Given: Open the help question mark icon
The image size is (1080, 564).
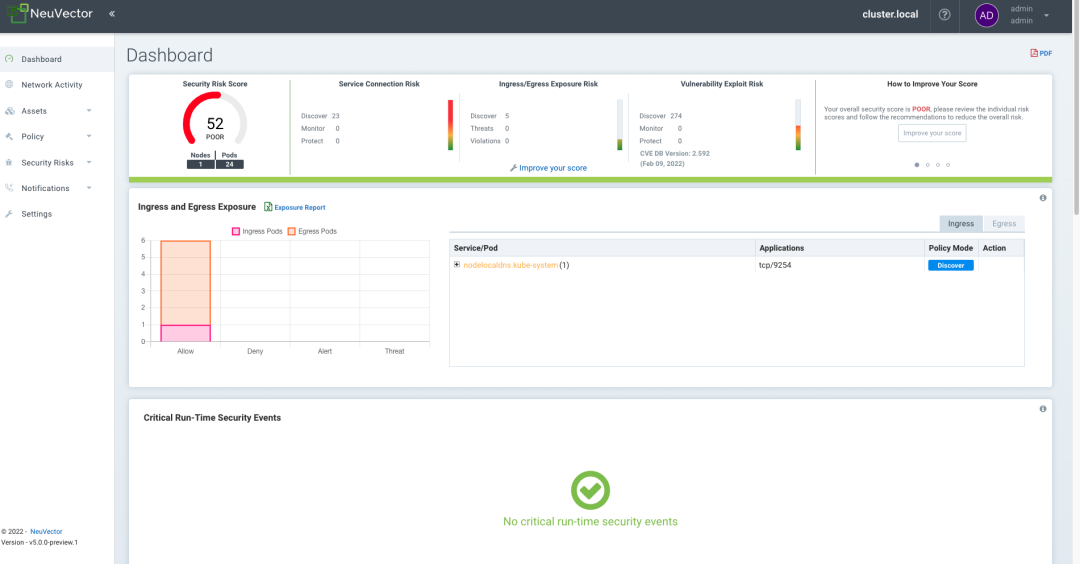Looking at the screenshot, I should (x=944, y=14).
